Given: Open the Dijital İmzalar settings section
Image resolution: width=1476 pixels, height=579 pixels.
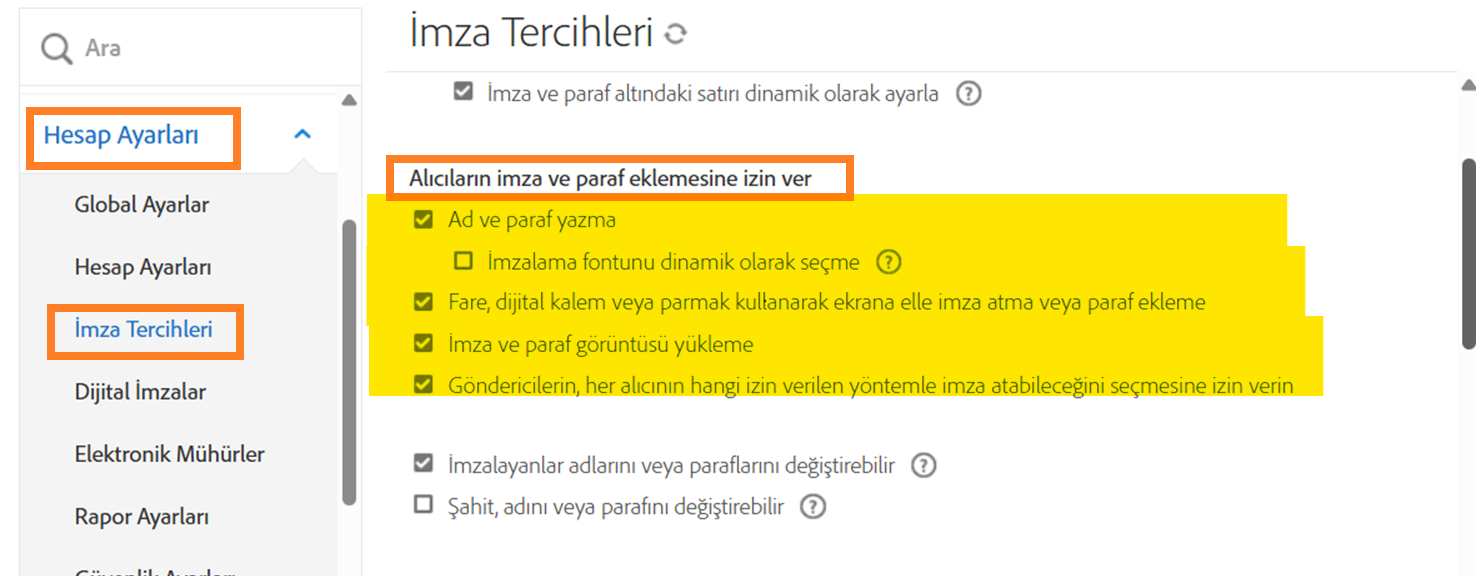Looking at the screenshot, I should (138, 393).
